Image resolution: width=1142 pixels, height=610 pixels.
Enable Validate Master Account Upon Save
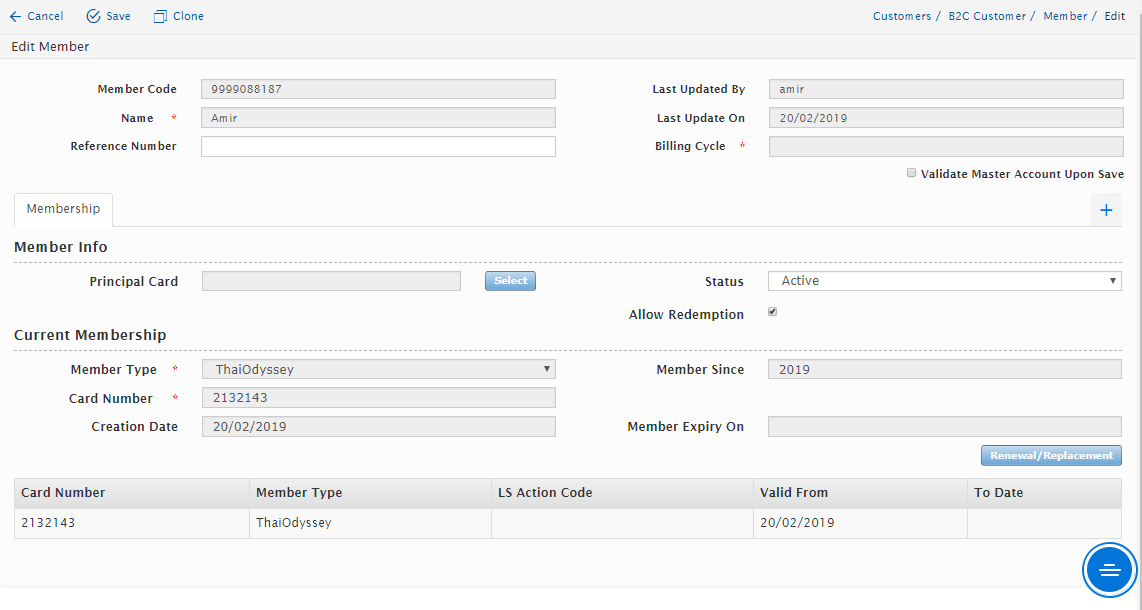(911, 173)
